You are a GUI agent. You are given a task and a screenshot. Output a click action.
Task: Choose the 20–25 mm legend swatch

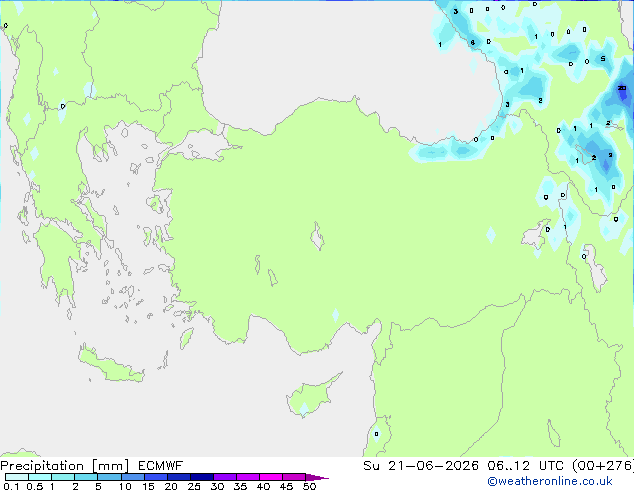tap(178, 477)
